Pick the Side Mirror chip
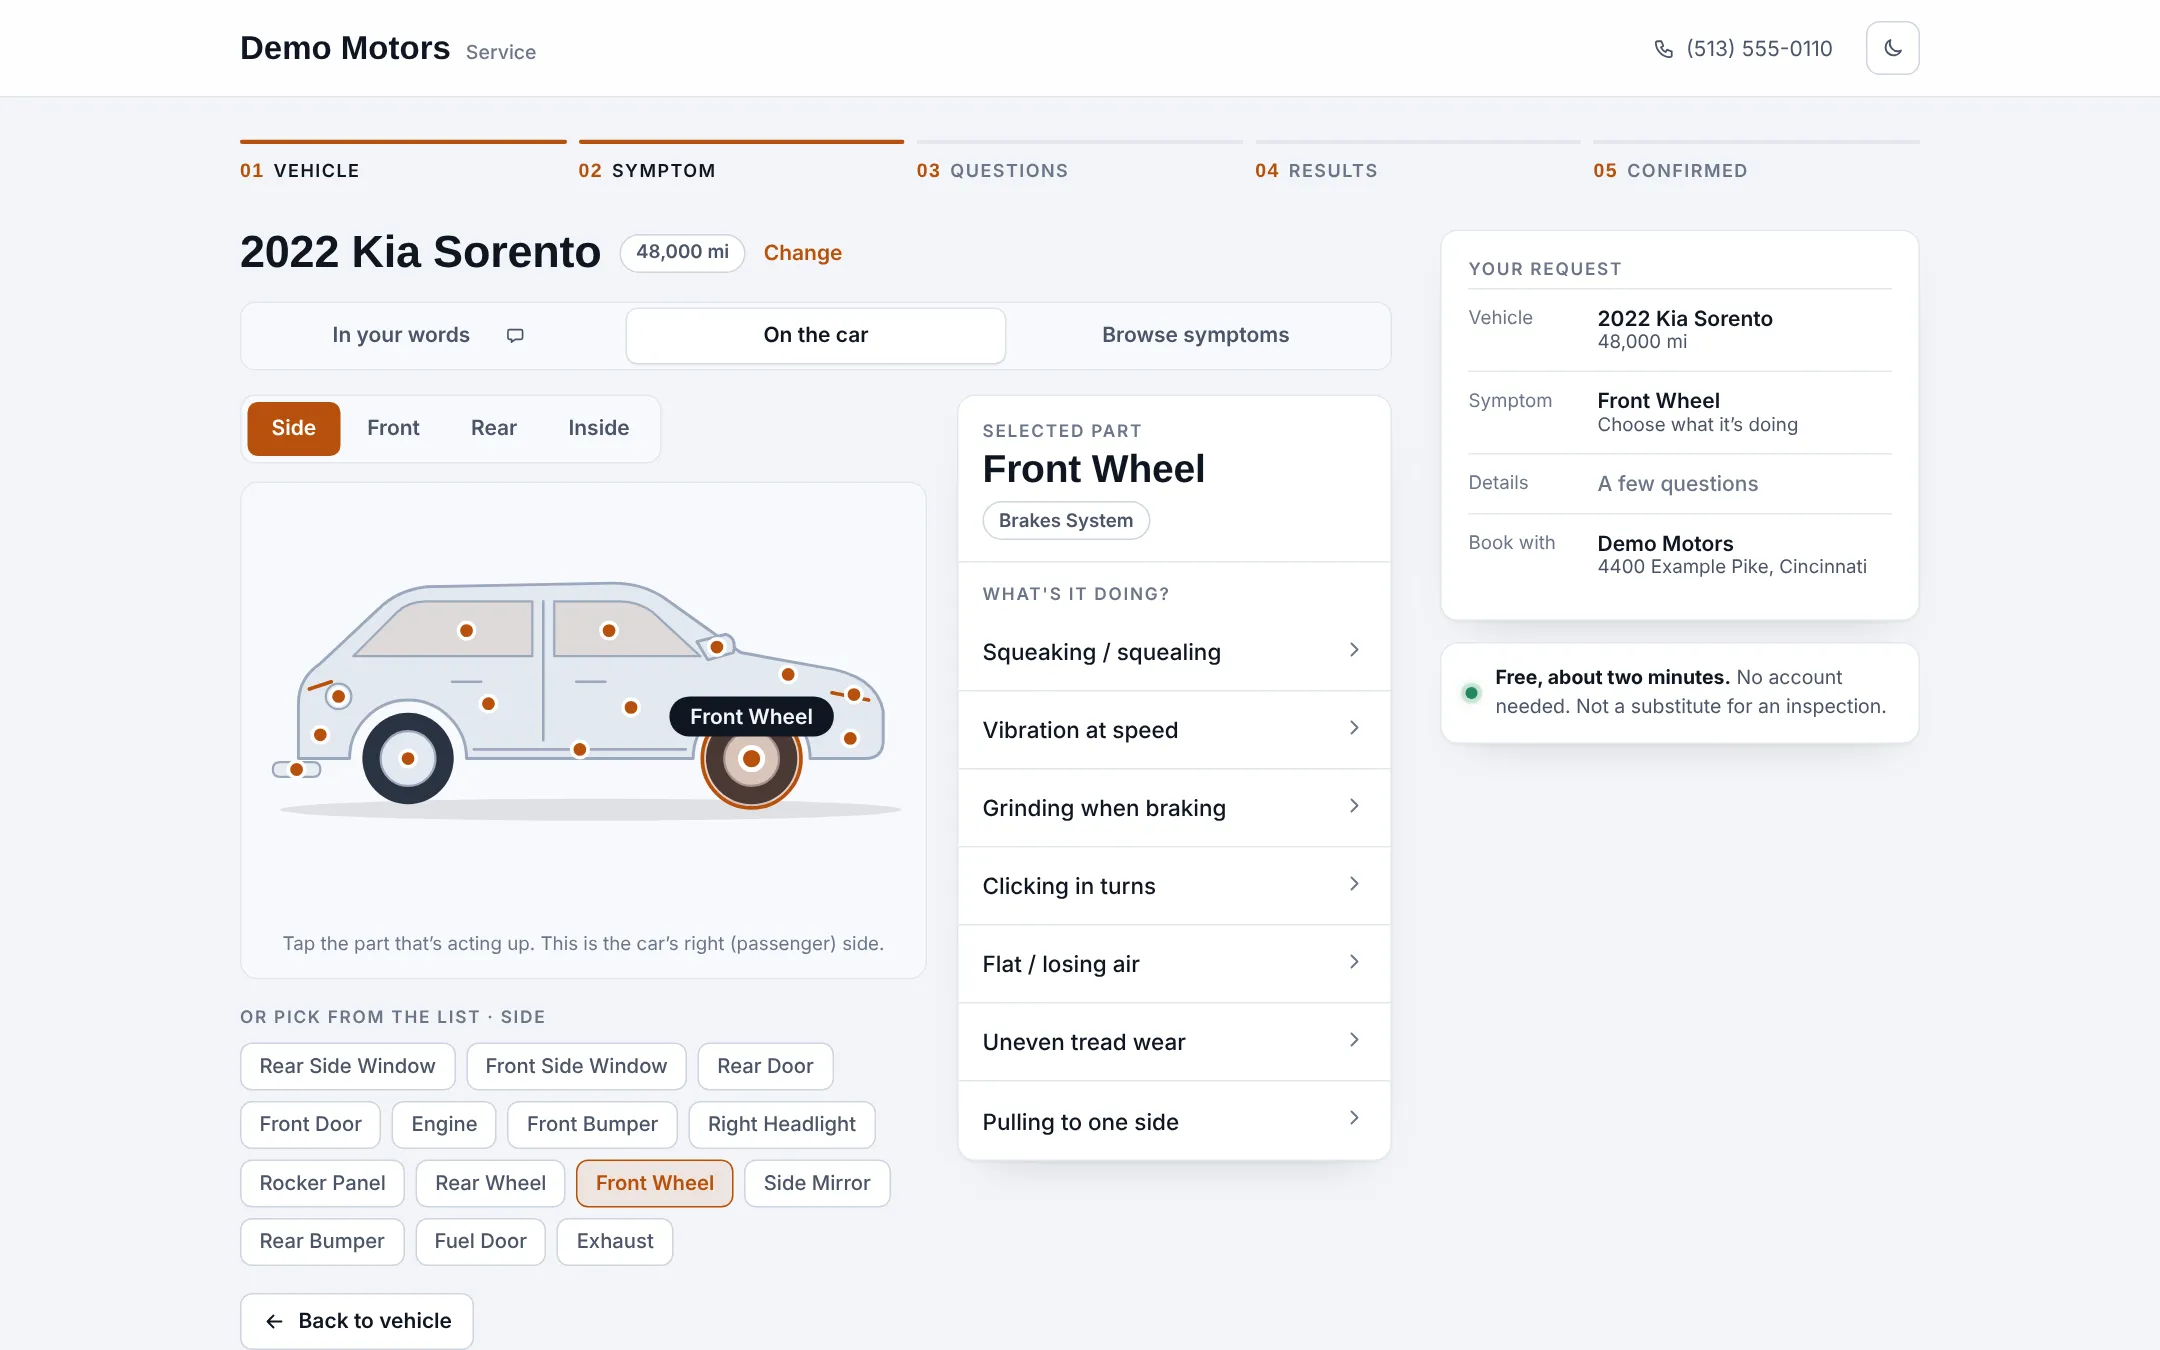Viewport: 2160px width, 1350px height. [817, 1183]
